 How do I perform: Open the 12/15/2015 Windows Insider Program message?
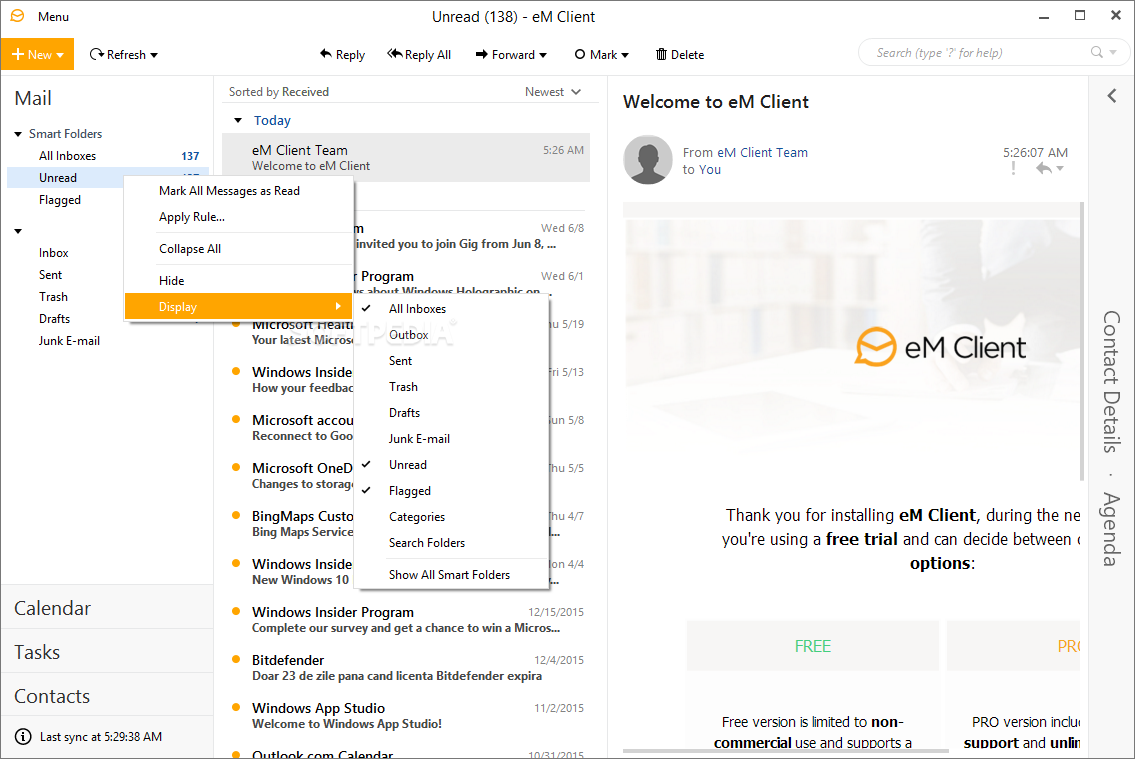[406, 619]
